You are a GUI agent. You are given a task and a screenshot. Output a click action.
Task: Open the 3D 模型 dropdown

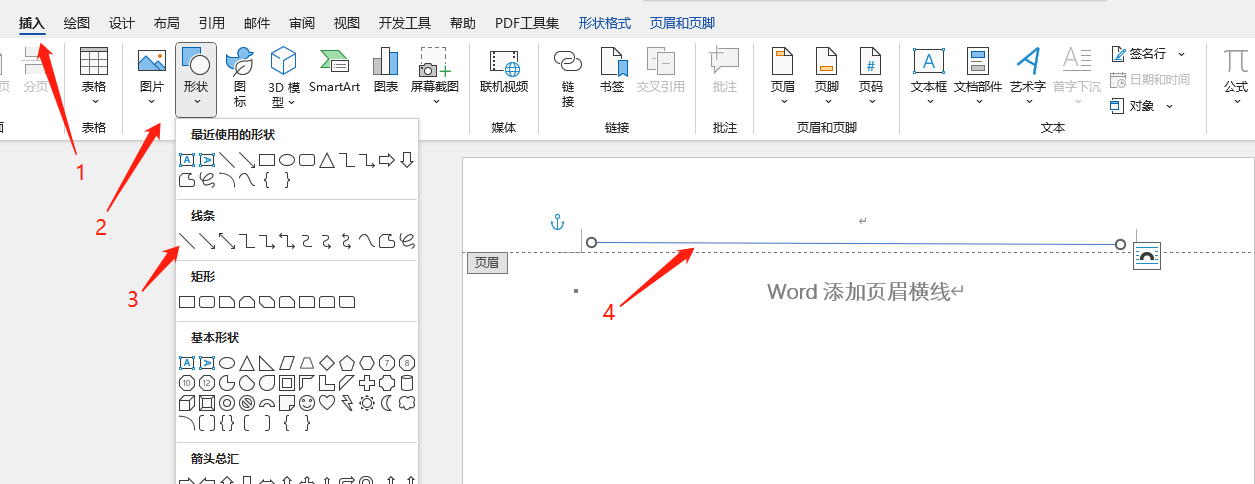284,77
